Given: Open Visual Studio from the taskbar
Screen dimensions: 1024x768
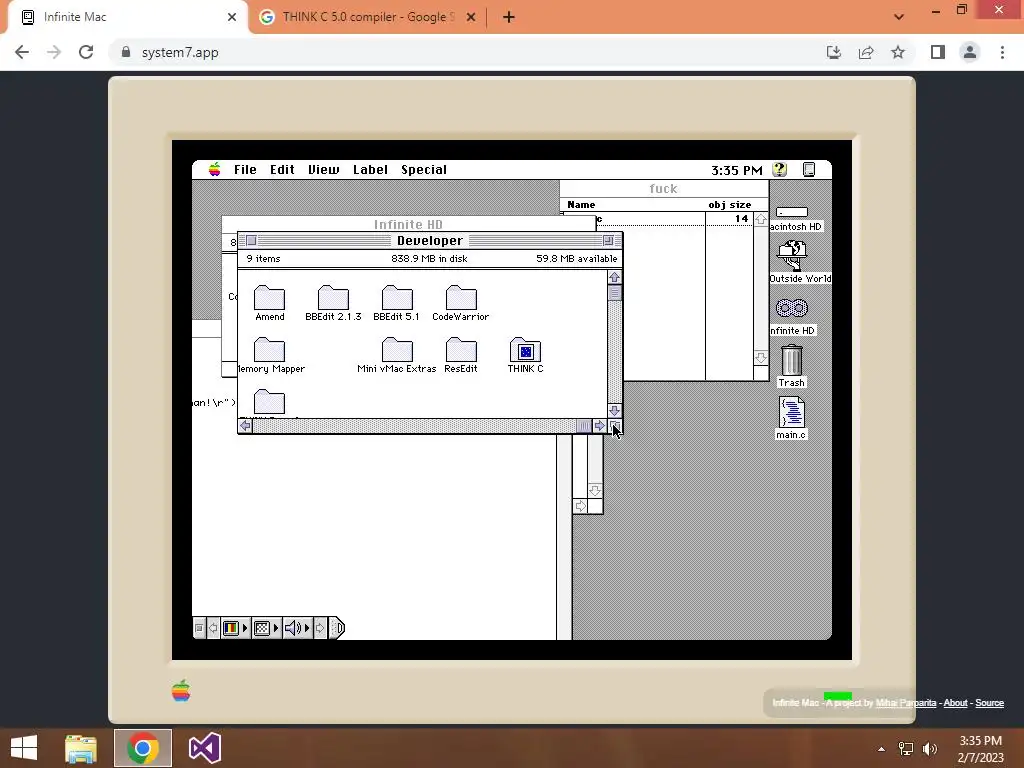Looking at the screenshot, I should coord(204,748).
